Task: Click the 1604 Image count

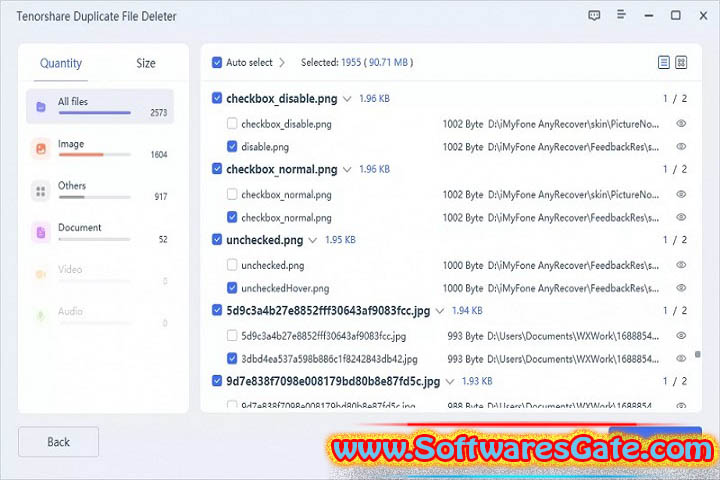Action: 159,155
